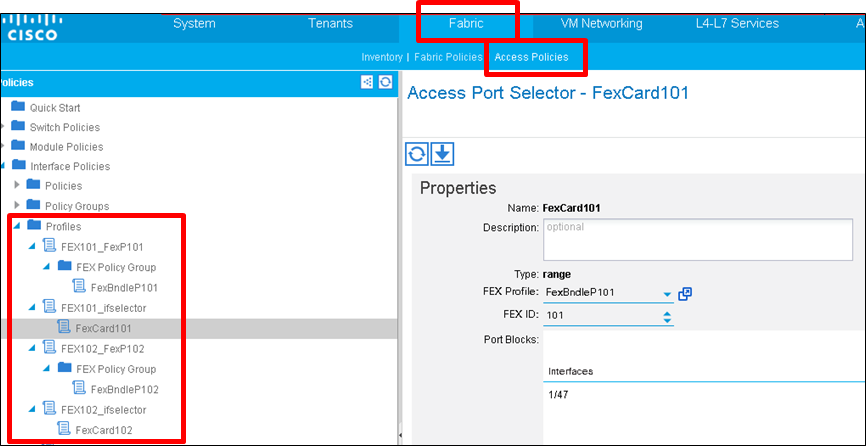Collapse the FEX101_FexP101 profile arrow
Screen dimensions: 866x446
pos(33,246)
